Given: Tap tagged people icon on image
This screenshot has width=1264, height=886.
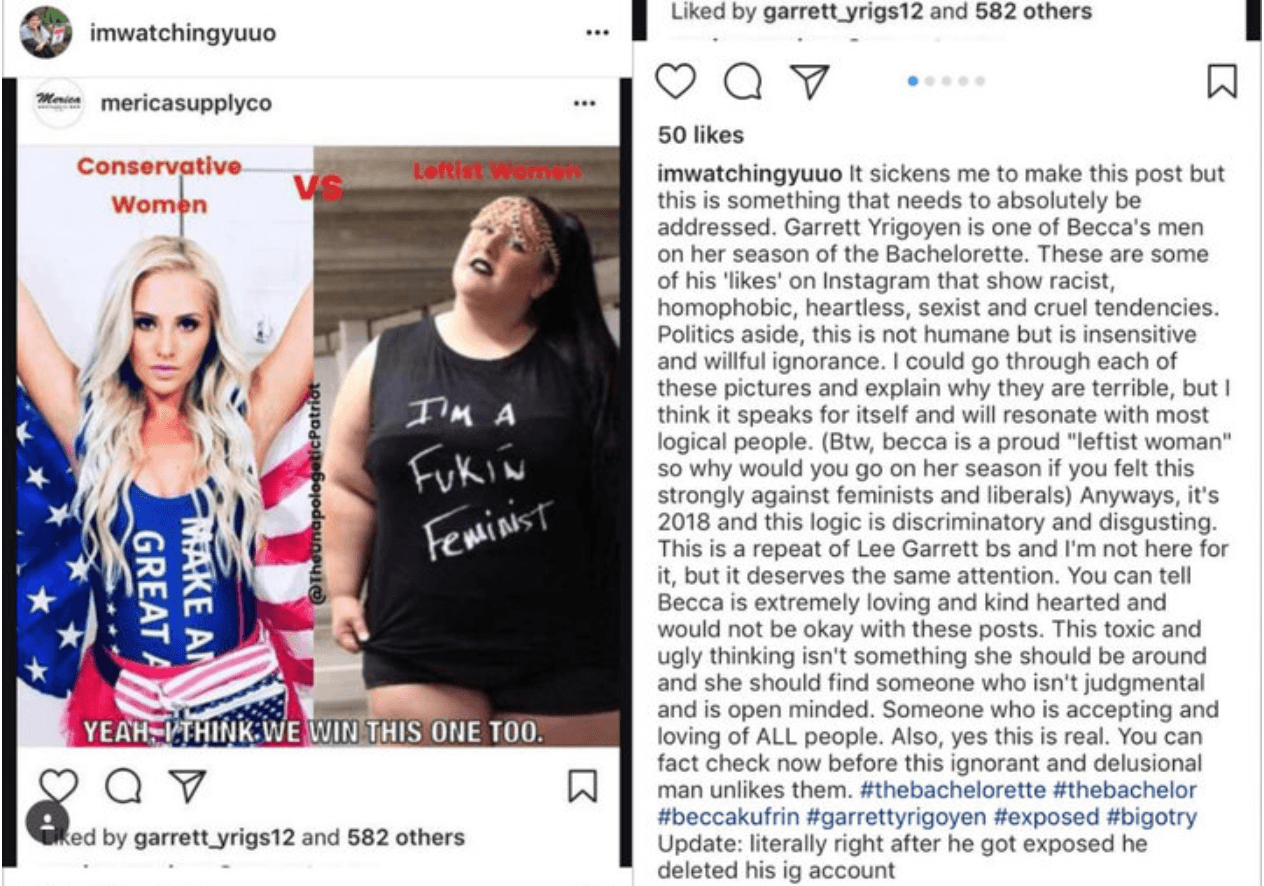Looking at the screenshot, I should point(47,823).
